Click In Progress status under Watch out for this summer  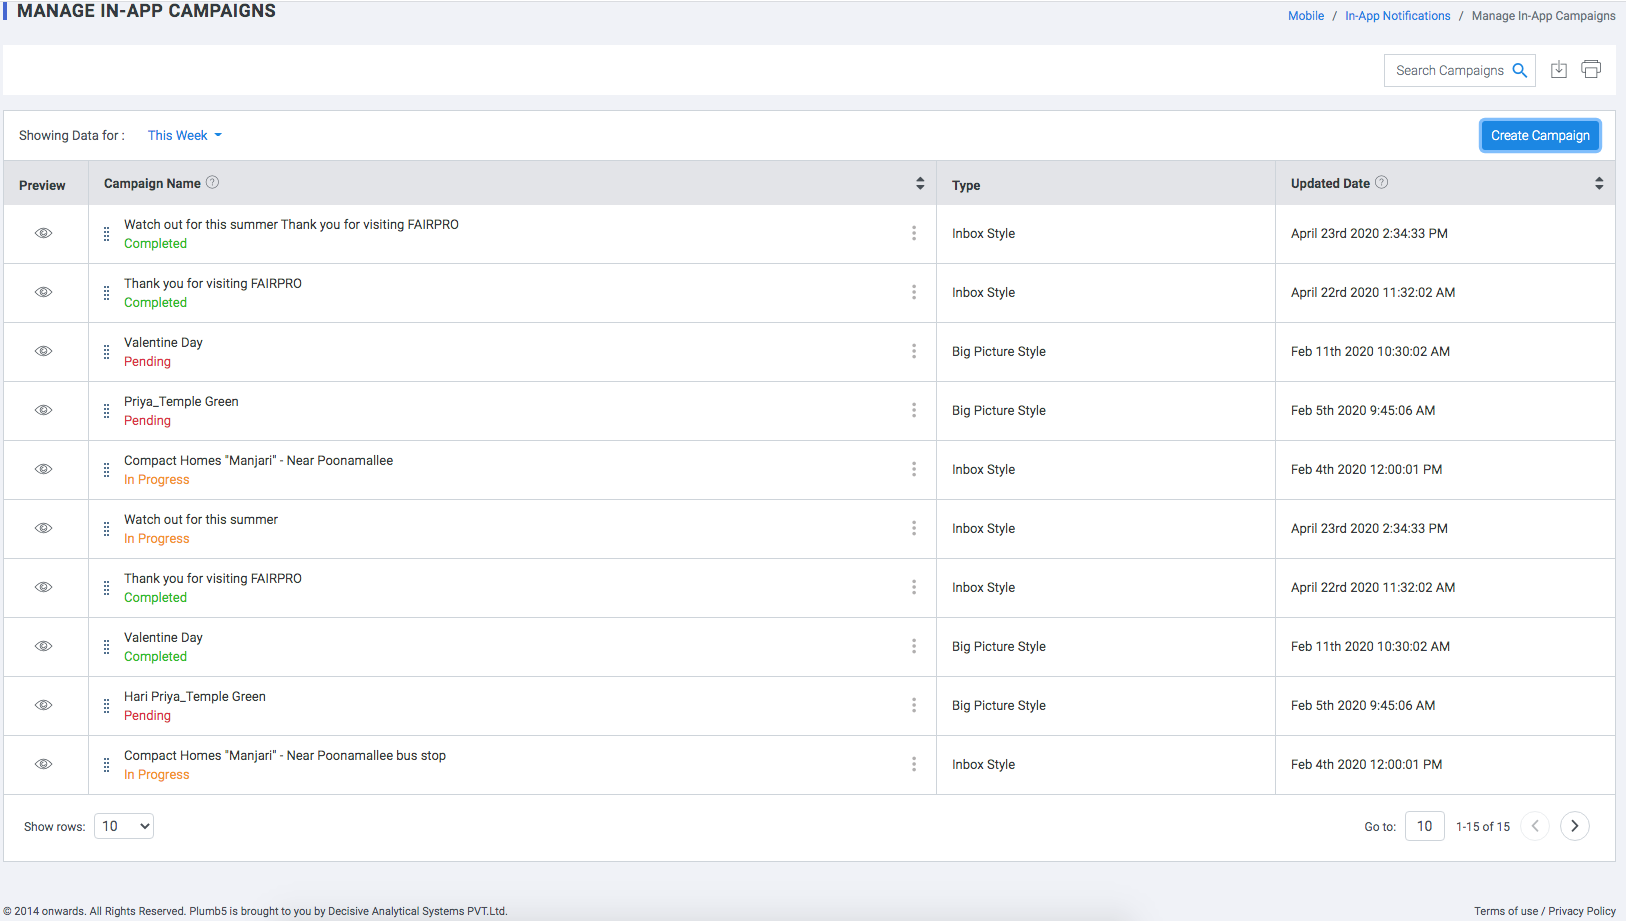156,538
